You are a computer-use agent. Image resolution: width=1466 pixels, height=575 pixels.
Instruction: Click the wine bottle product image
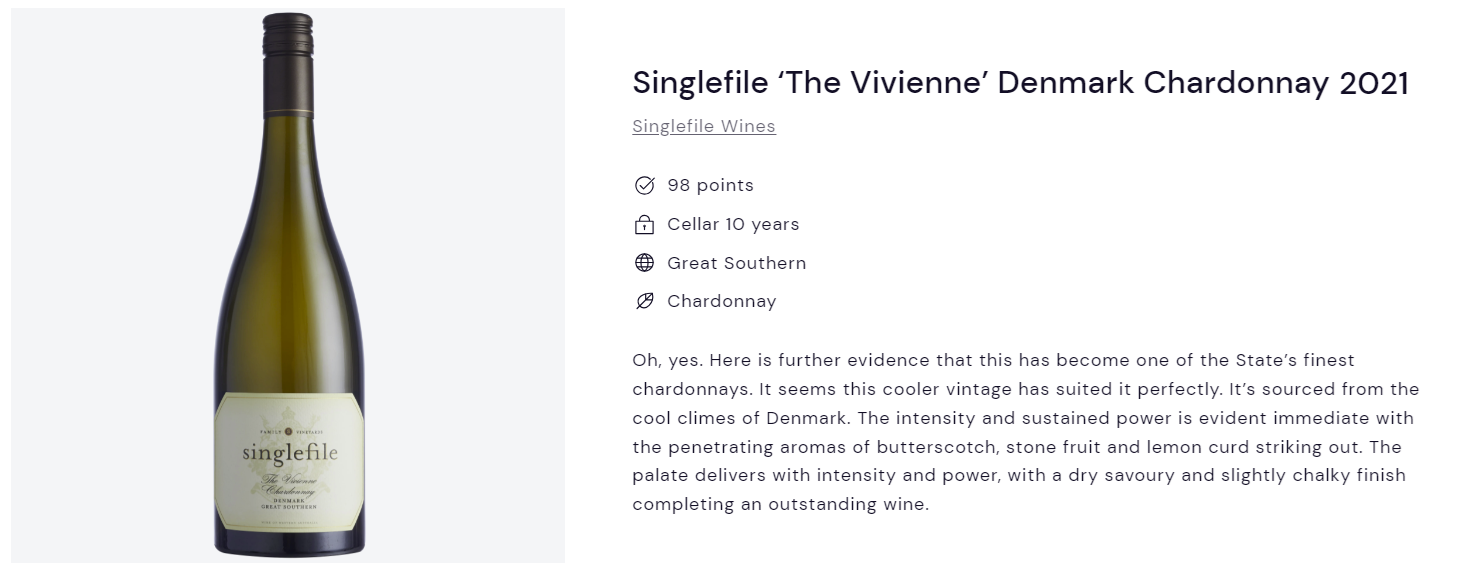coord(289,284)
